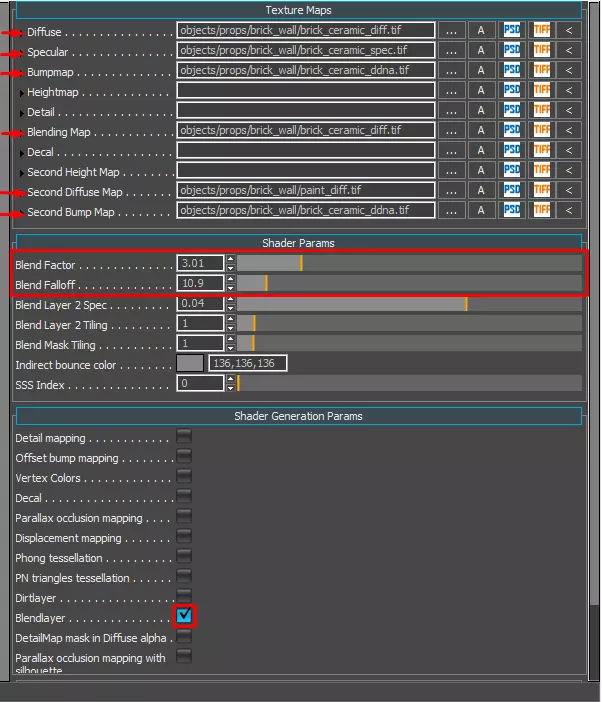Enable the Detail mapping checkbox
This screenshot has height=702, width=602.
tap(184, 436)
